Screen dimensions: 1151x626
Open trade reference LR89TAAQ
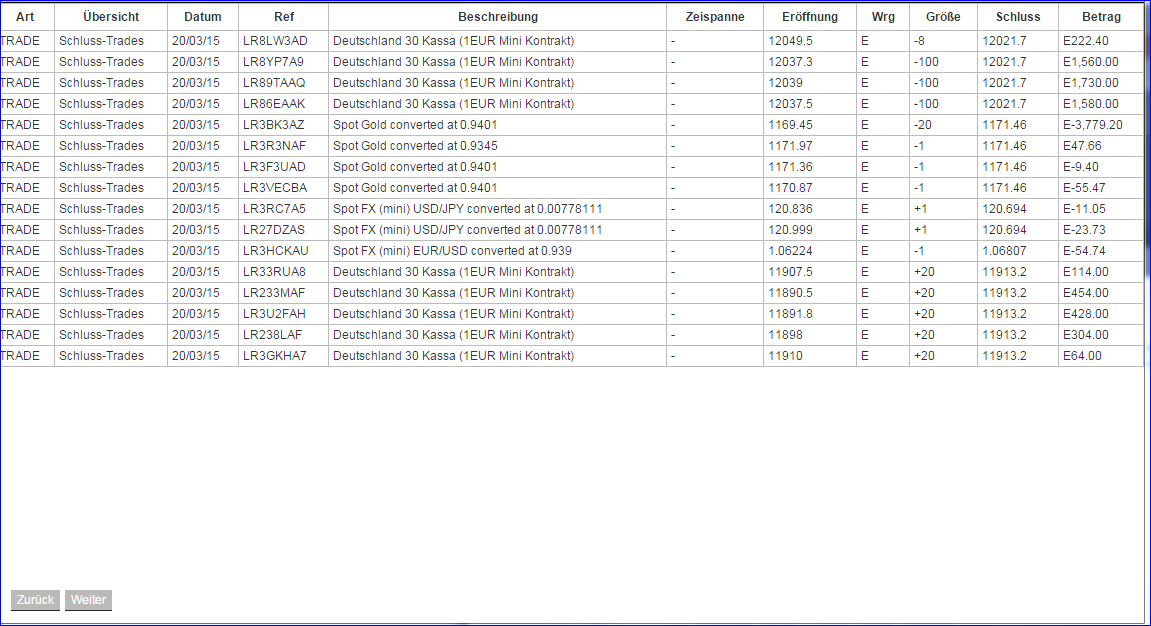click(x=284, y=82)
